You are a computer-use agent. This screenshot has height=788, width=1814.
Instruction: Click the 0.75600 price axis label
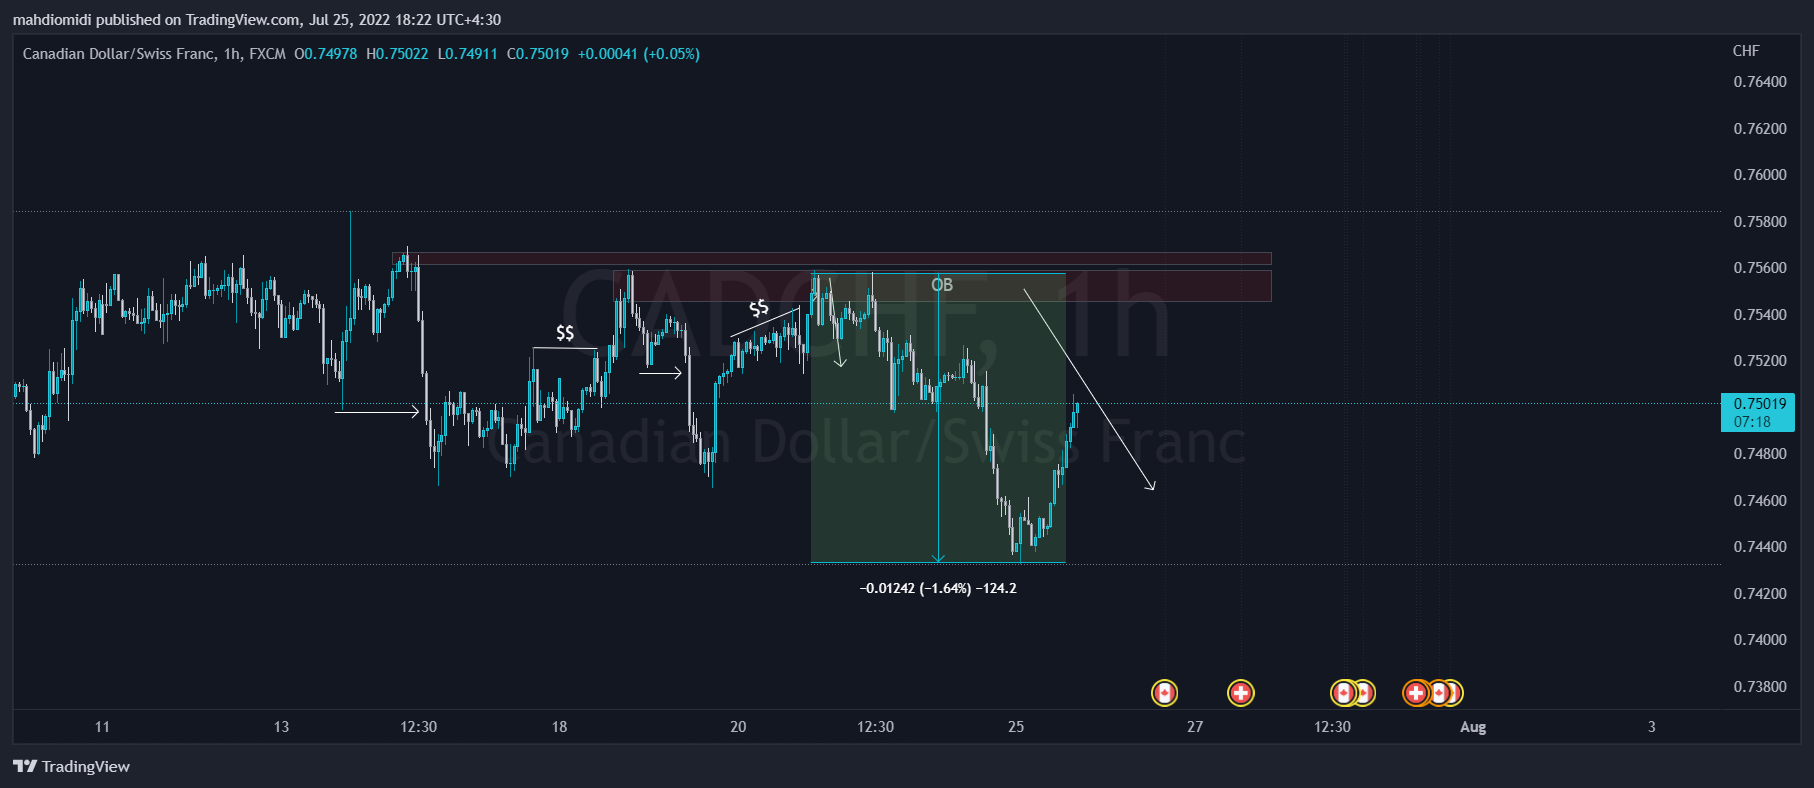(x=1760, y=268)
